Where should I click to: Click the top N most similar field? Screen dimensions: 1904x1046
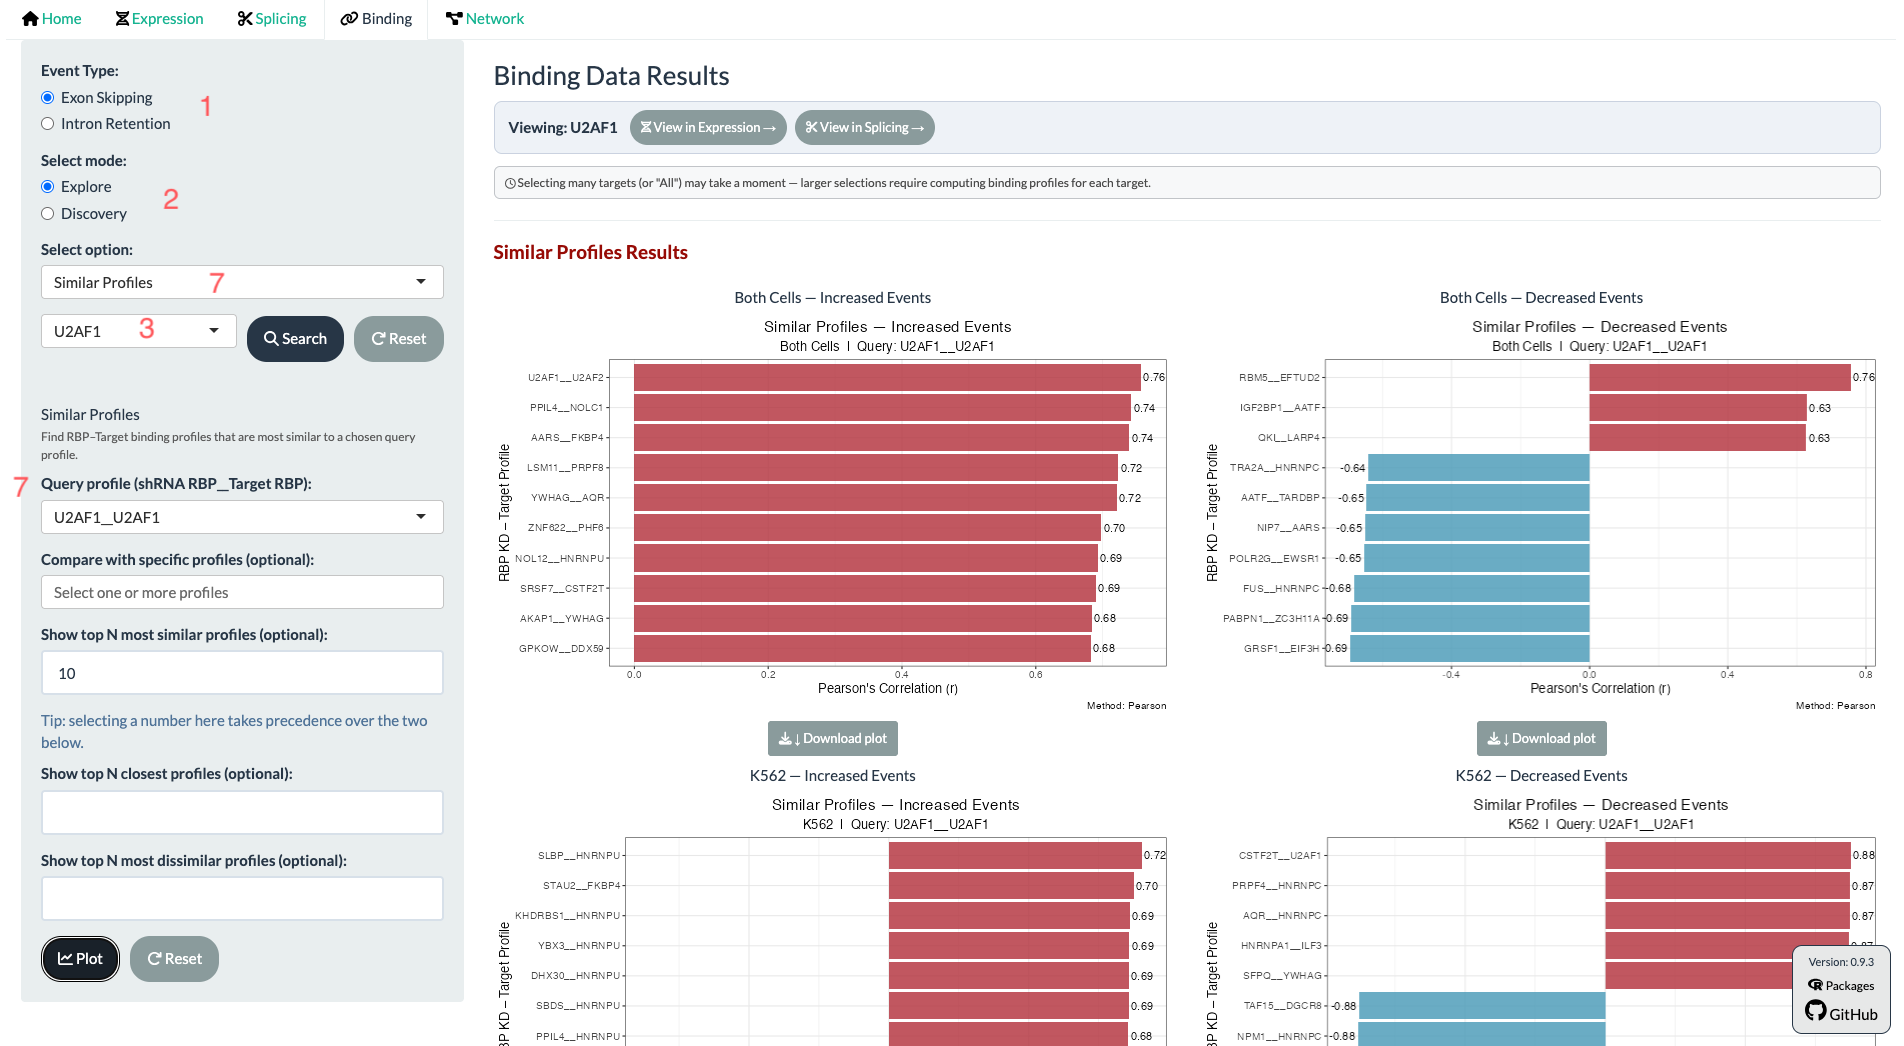click(242, 673)
